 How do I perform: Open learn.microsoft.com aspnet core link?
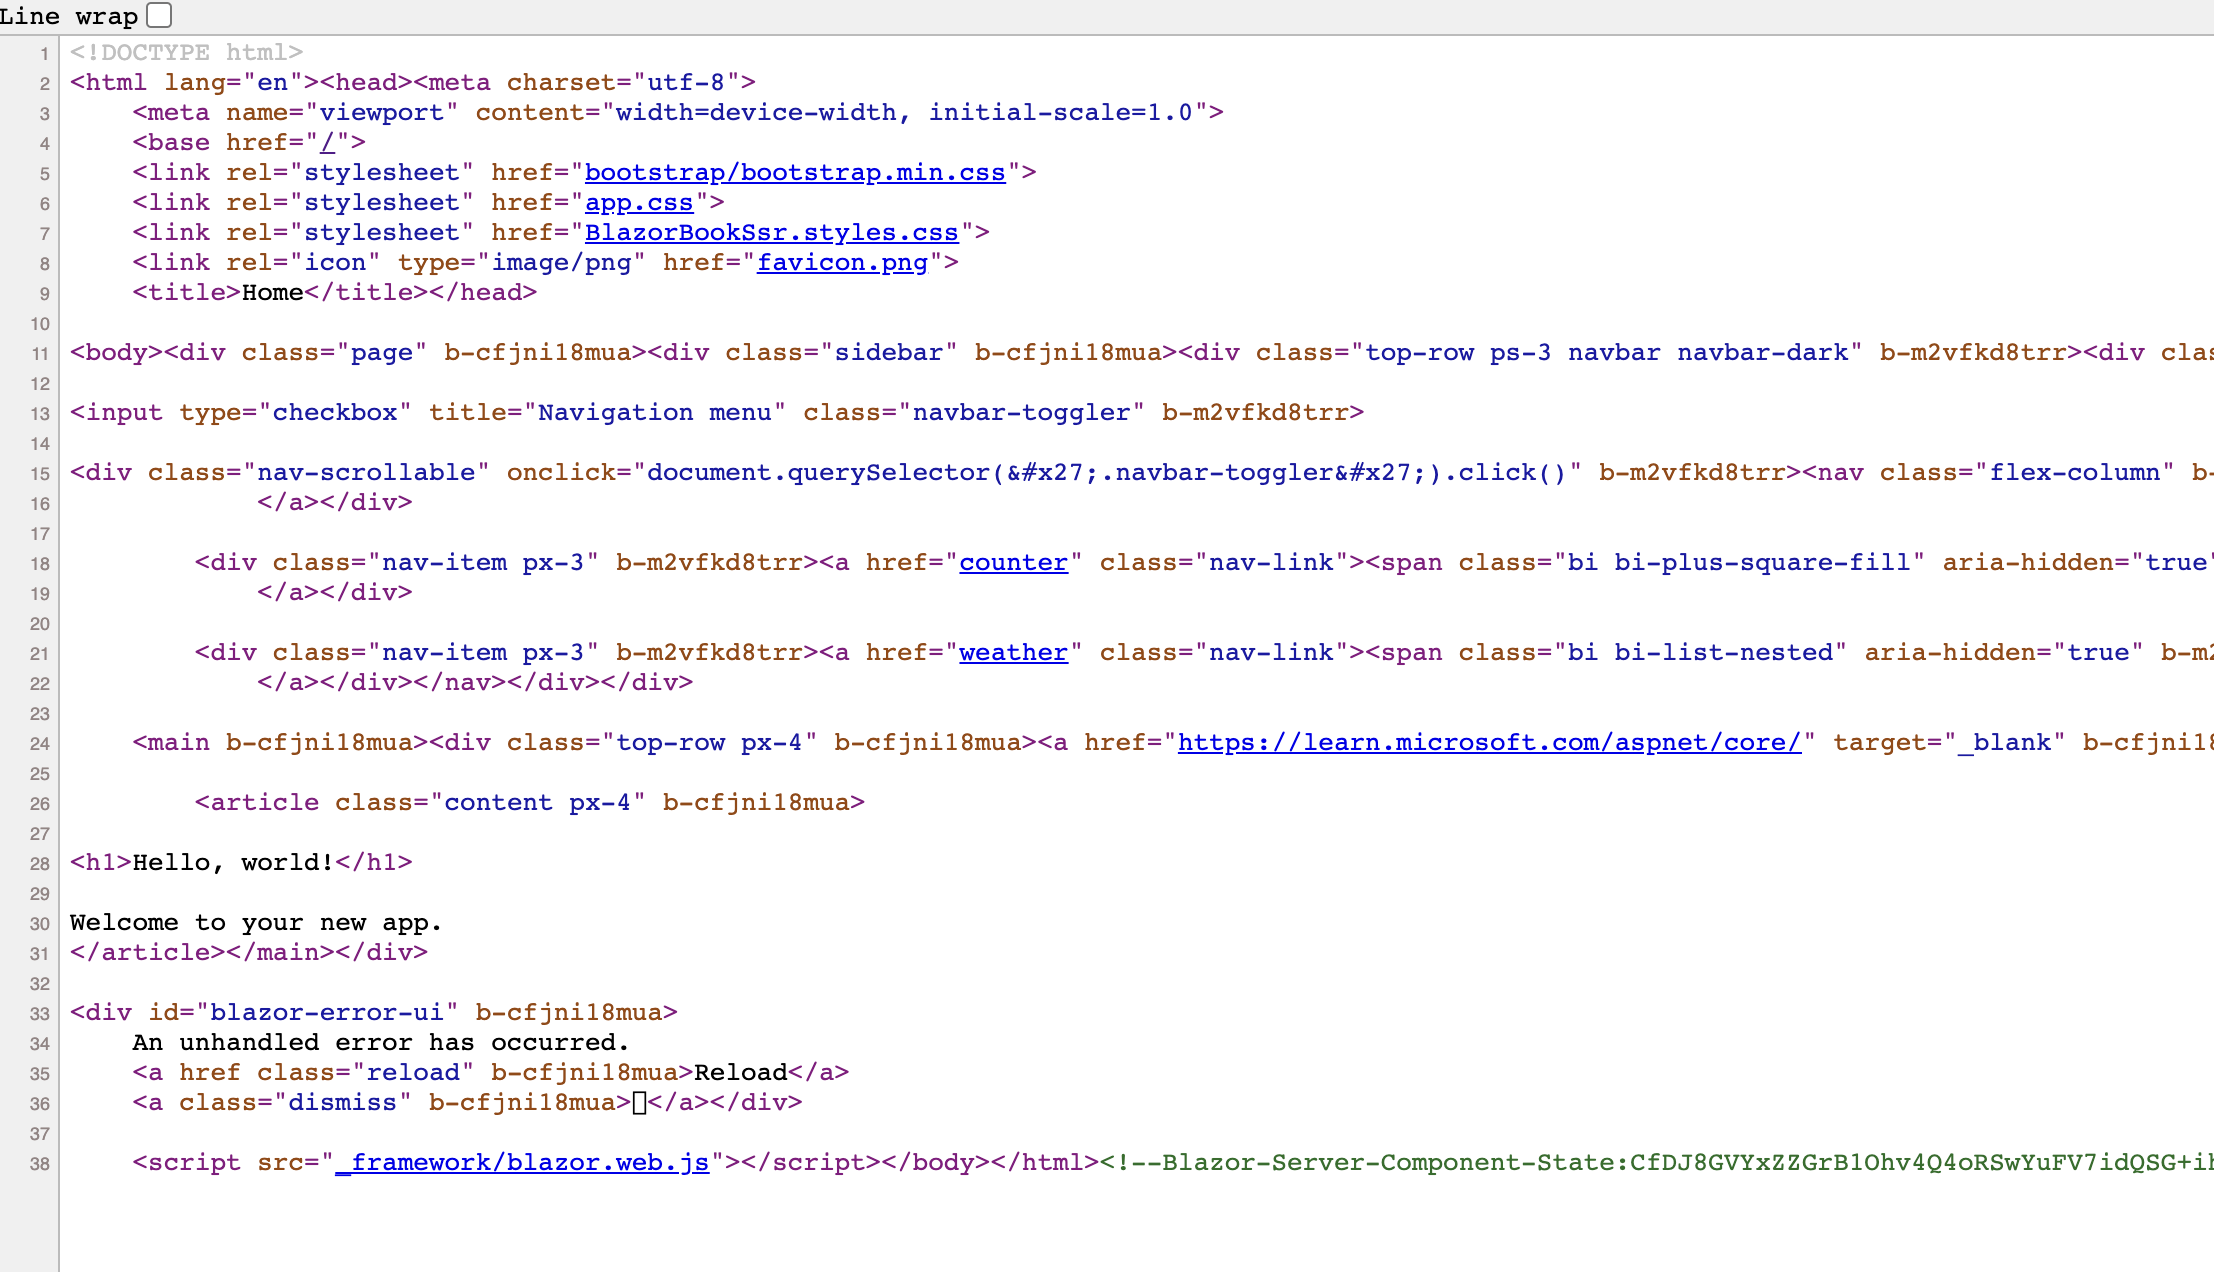(x=1489, y=743)
